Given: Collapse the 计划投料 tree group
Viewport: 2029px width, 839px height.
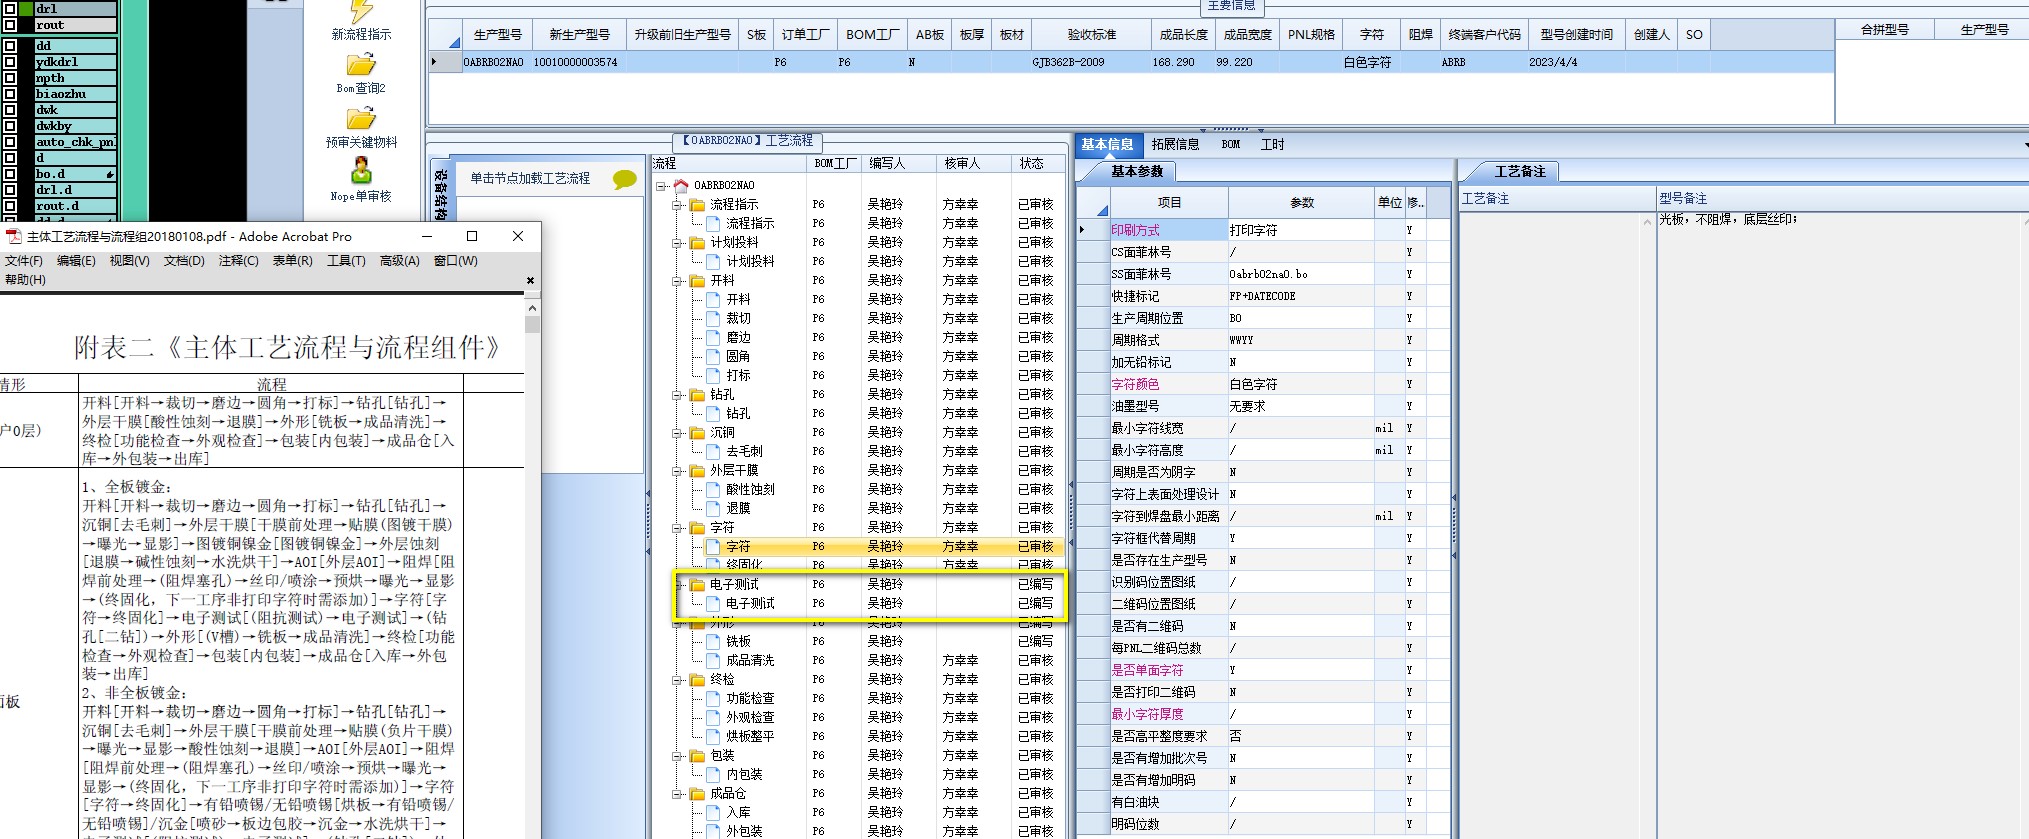Looking at the screenshot, I should point(677,242).
